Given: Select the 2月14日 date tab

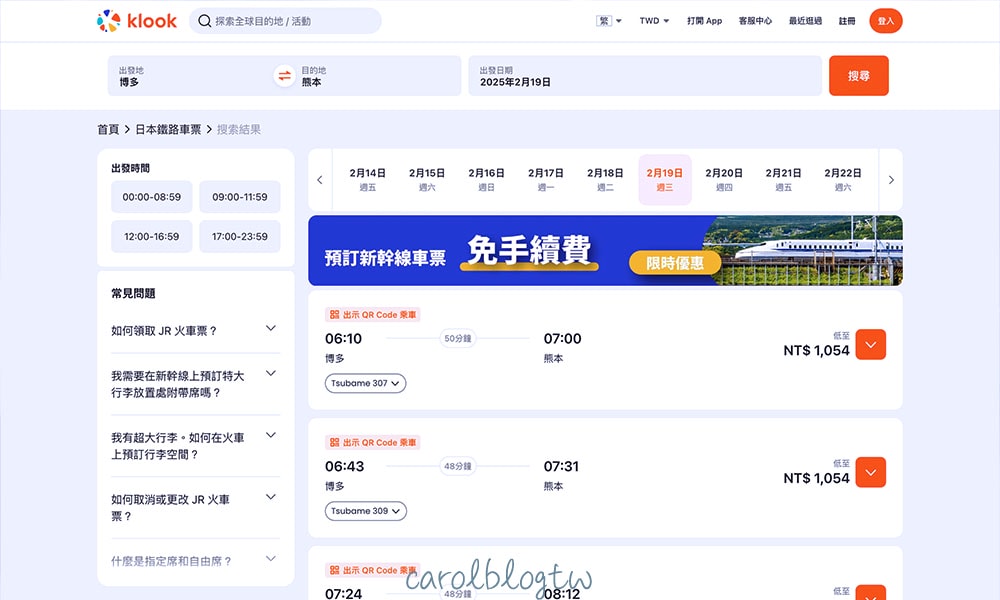Looking at the screenshot, I should 367,180.
